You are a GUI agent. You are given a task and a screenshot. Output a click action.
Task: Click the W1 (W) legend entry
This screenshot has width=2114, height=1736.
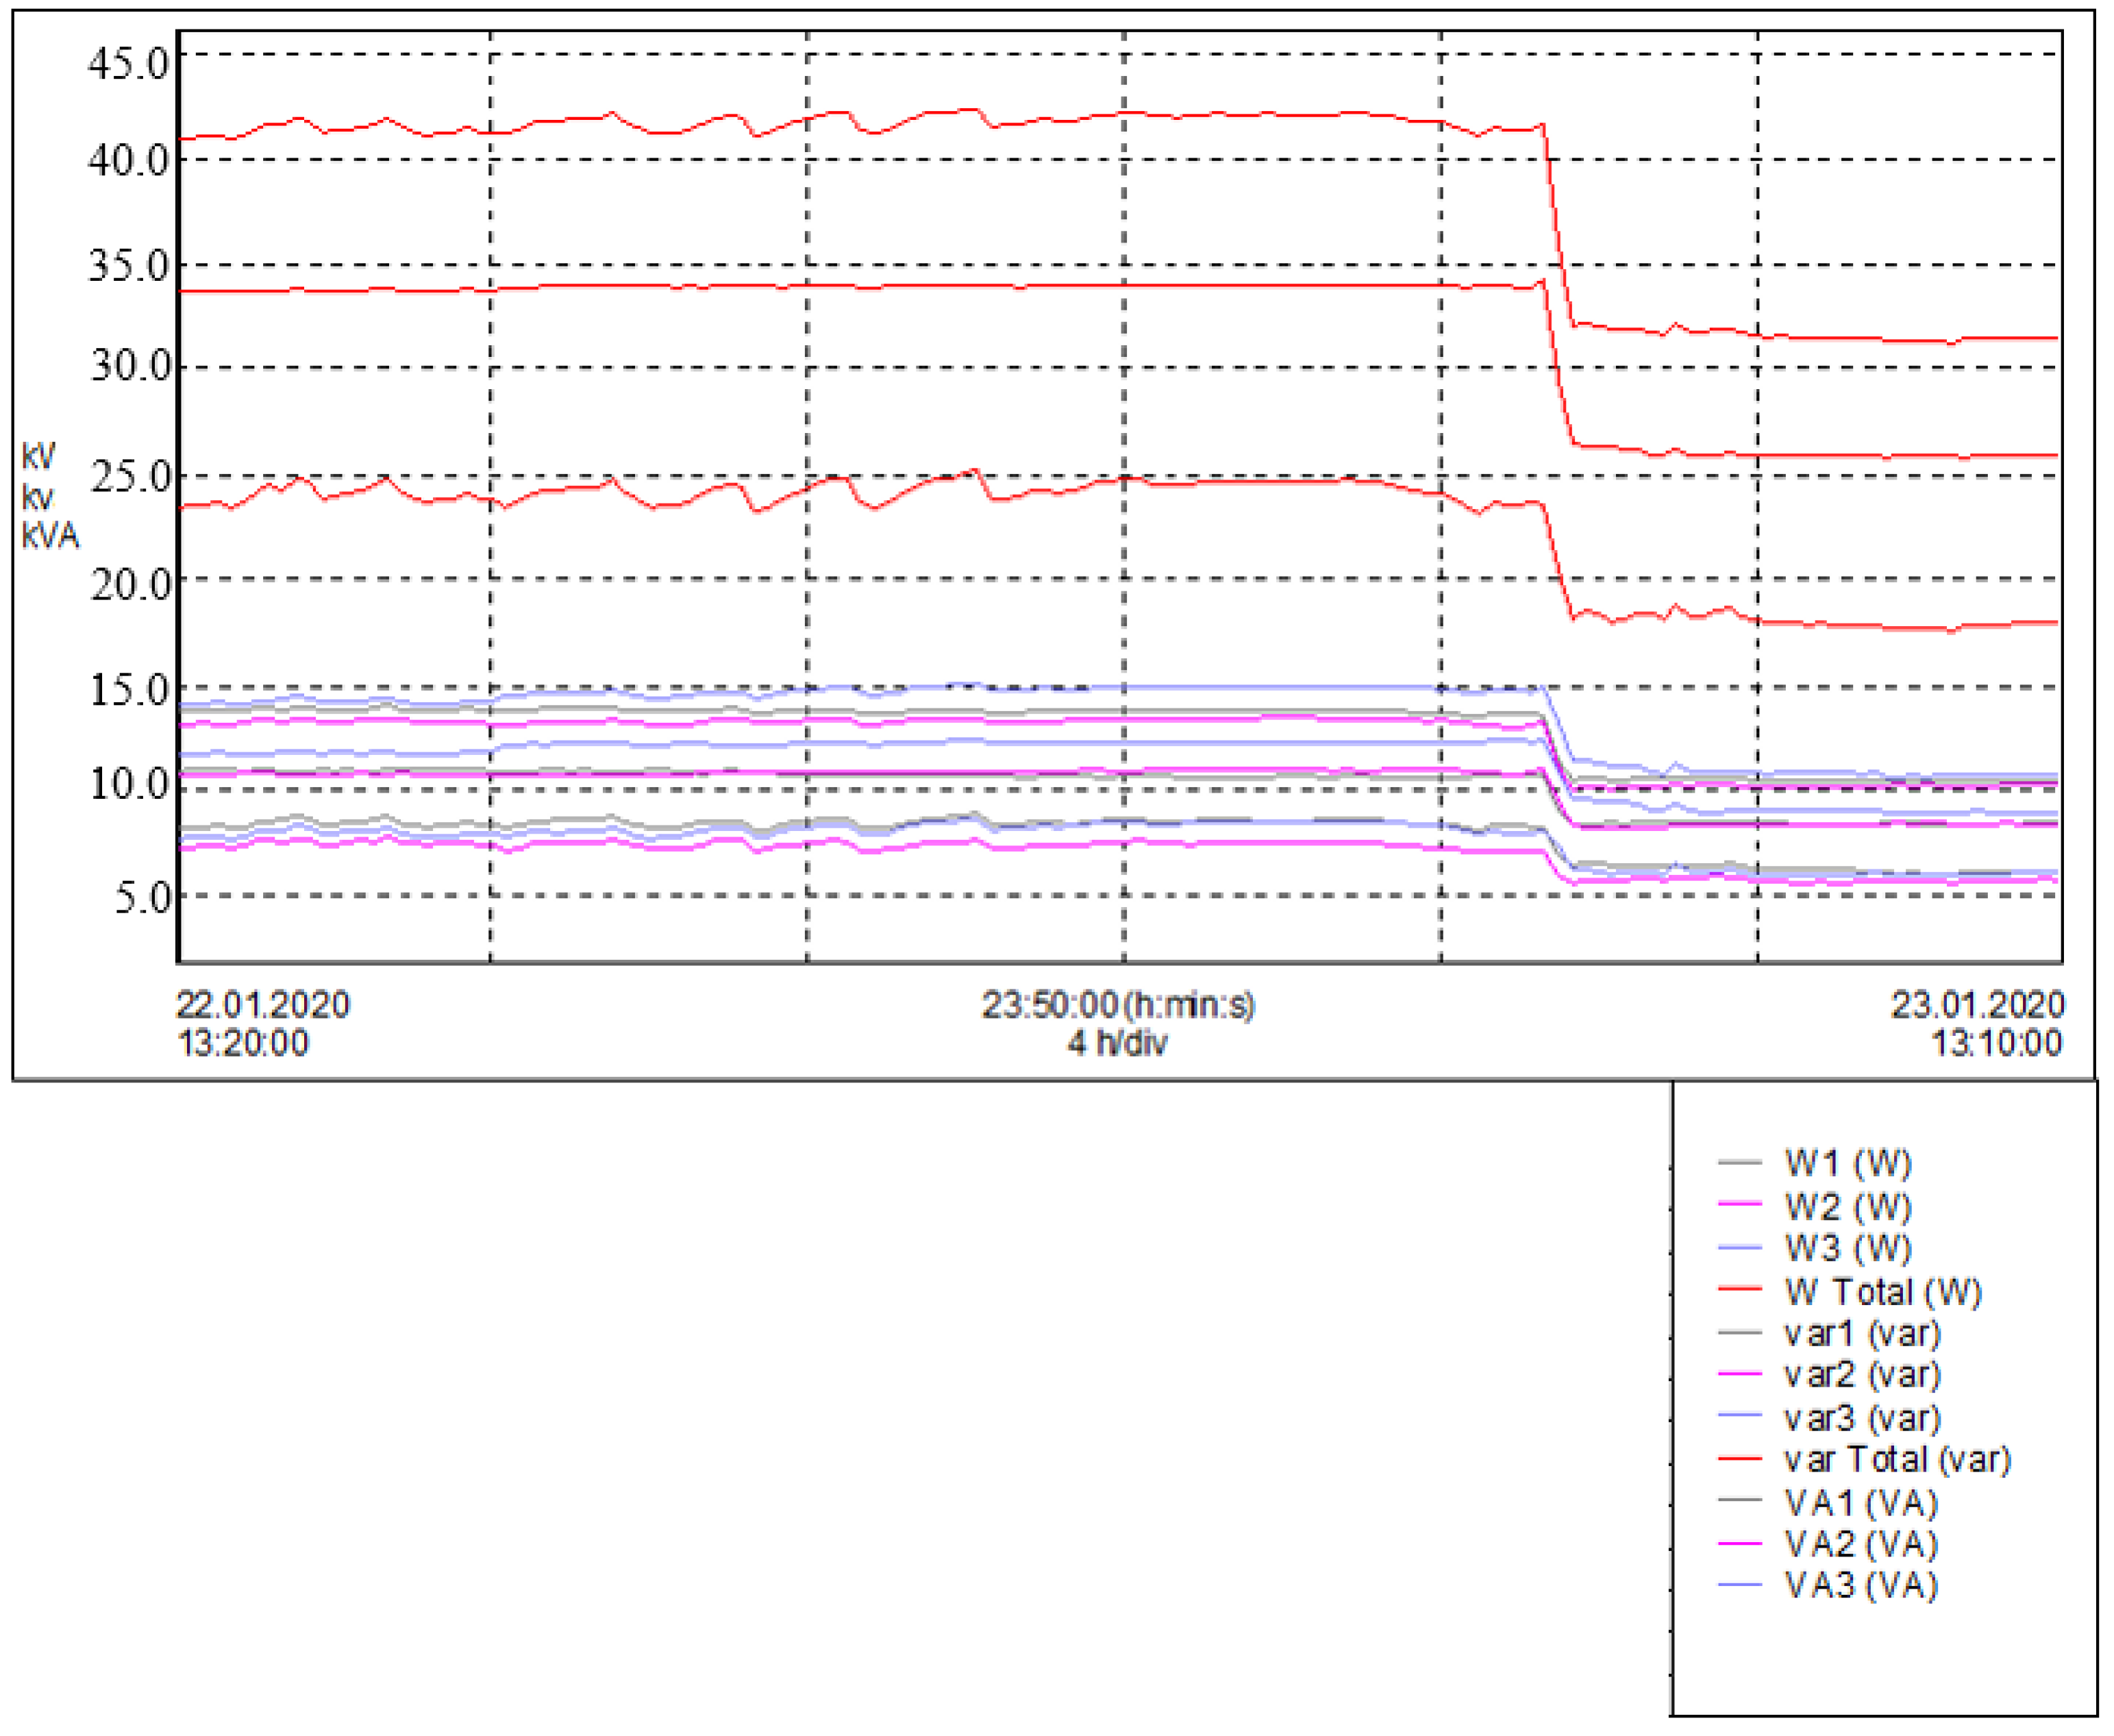point(1848,1163)
